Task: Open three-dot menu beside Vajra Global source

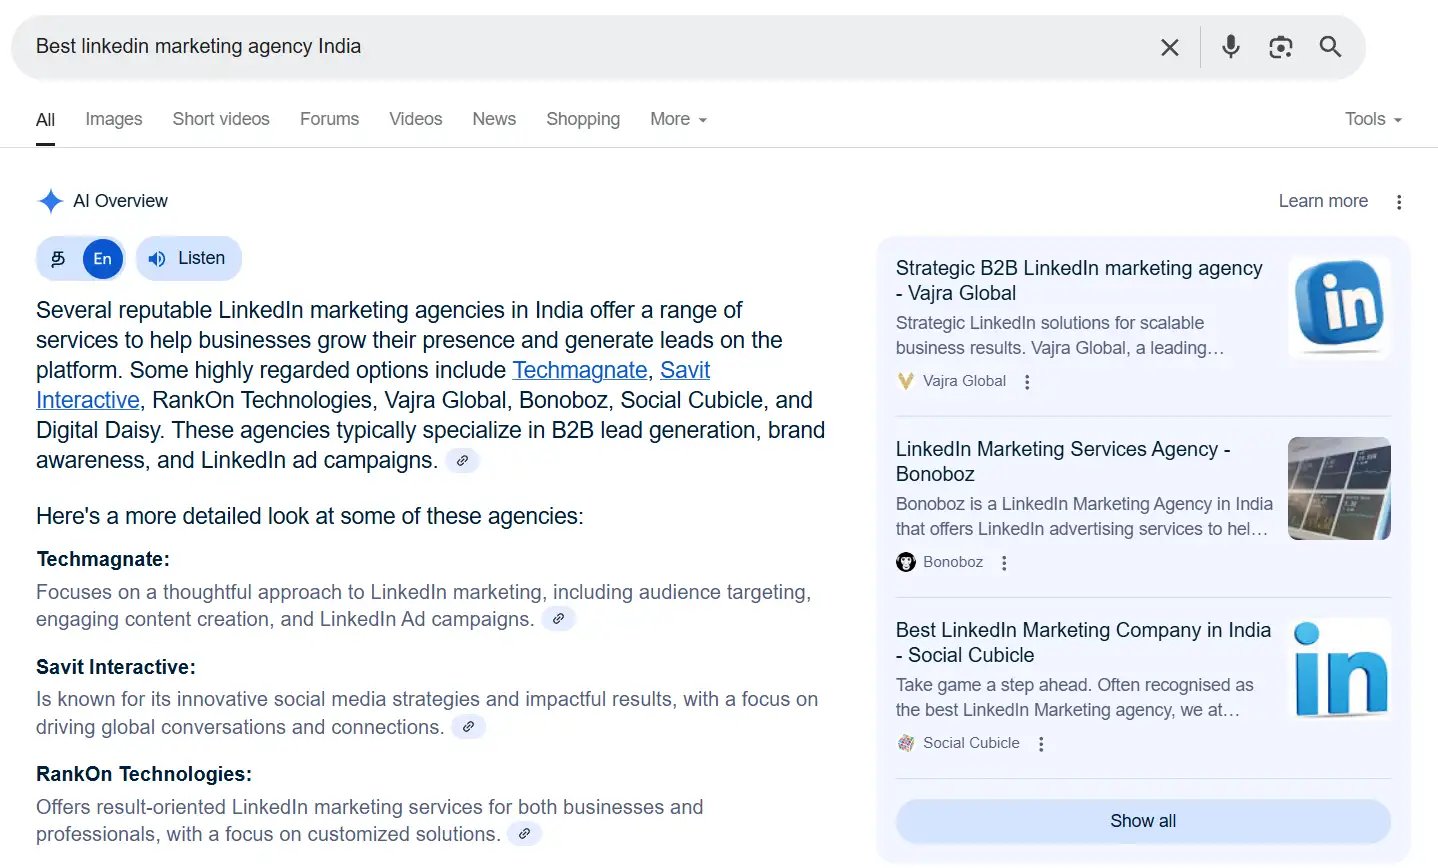Action: (x=1027, y=382)
